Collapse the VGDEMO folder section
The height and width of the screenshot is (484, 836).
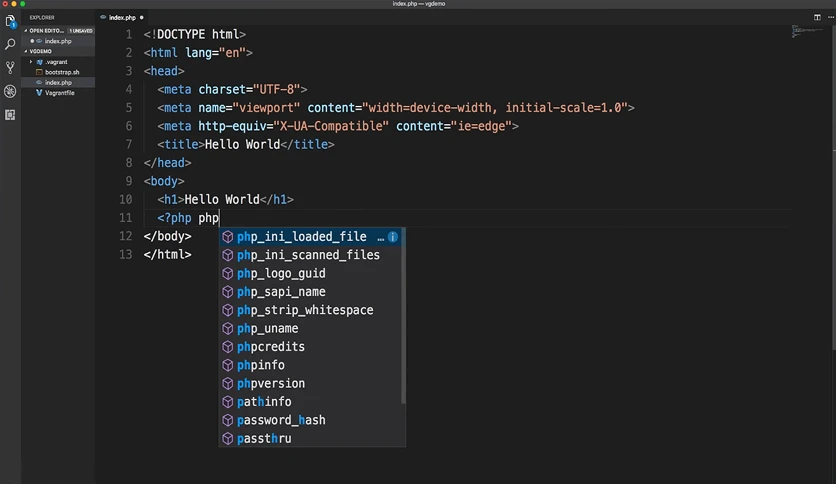(26, 51)
